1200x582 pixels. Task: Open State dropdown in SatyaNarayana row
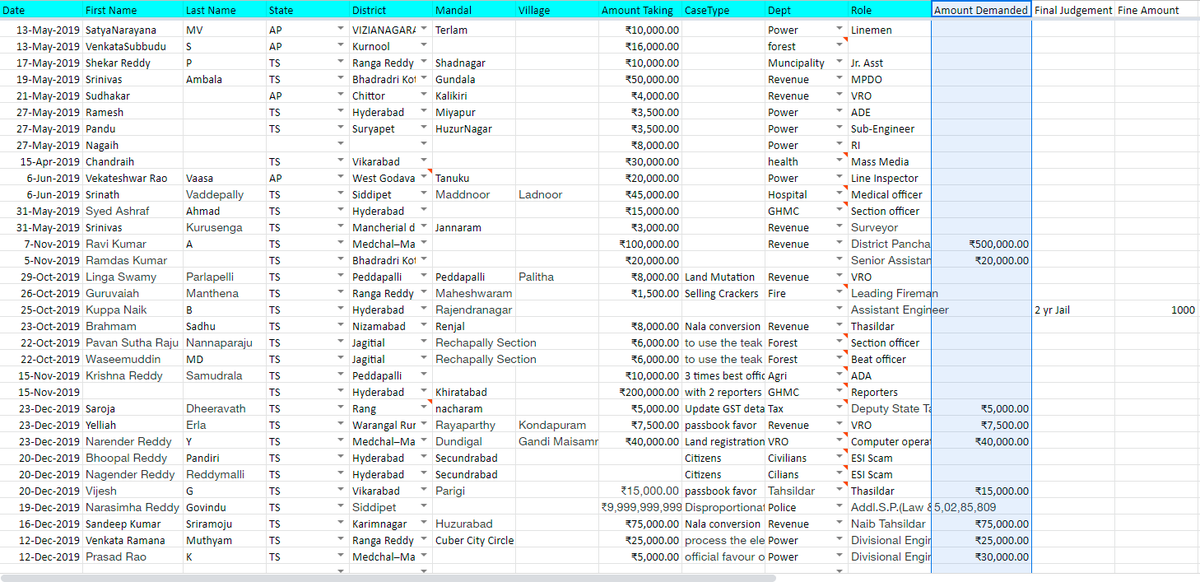click(341, 30)
